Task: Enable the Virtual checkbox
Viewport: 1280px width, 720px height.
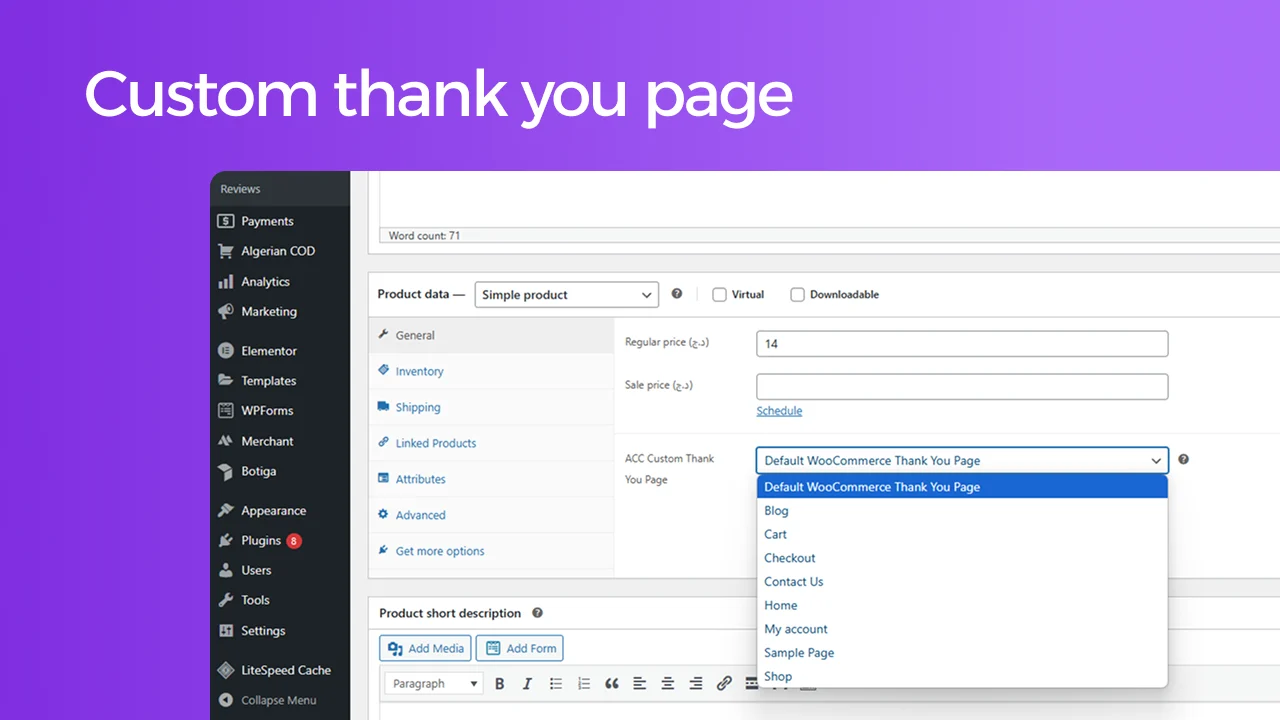Action: 719,295
